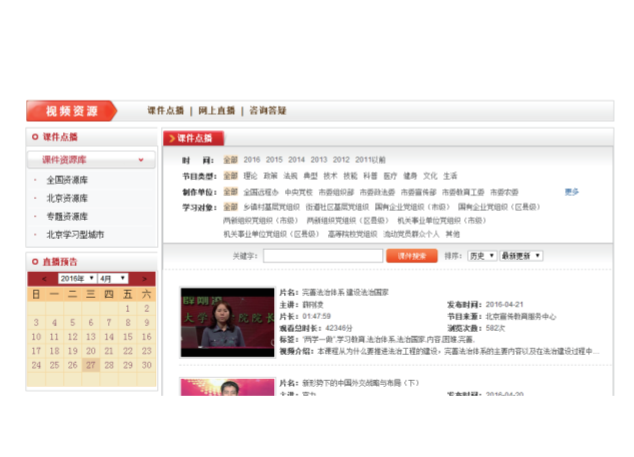
Task: Filter audience by 街道社区基层党组织
Action: tap(337, 207)
